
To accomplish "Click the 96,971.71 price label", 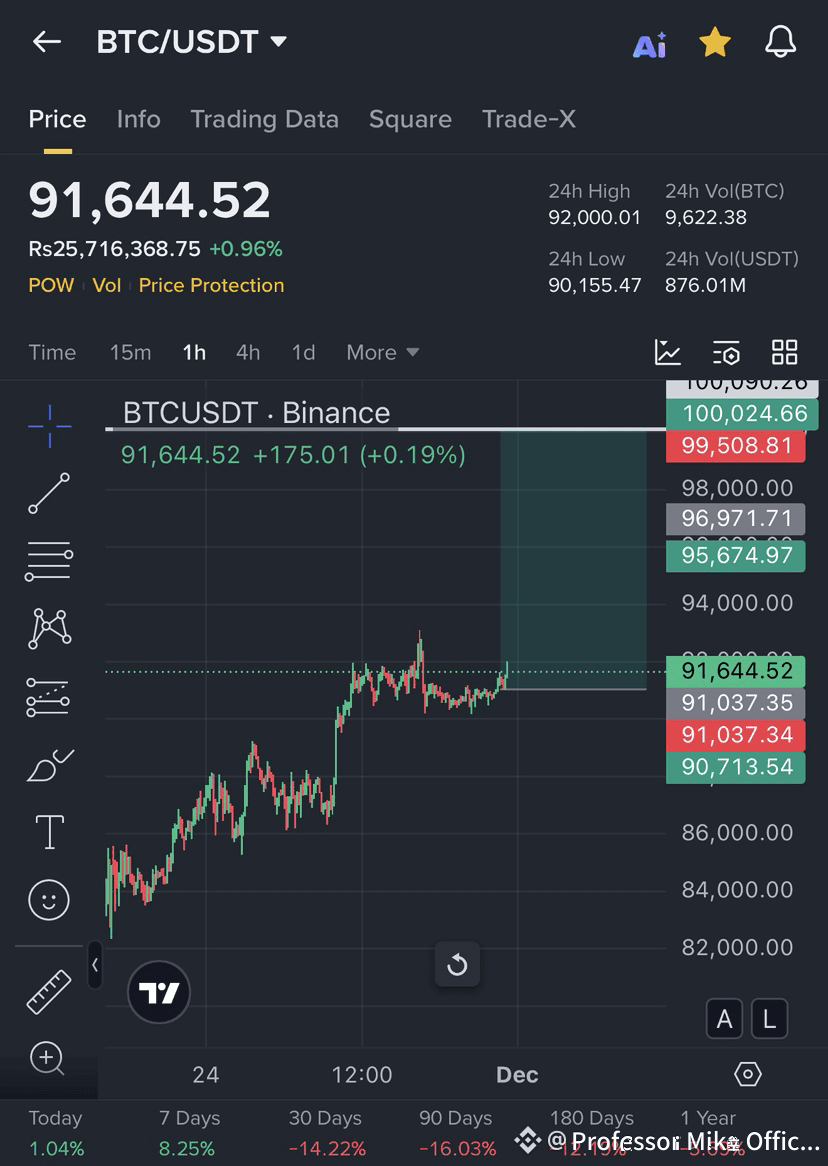I will click(x=736, y=518).
